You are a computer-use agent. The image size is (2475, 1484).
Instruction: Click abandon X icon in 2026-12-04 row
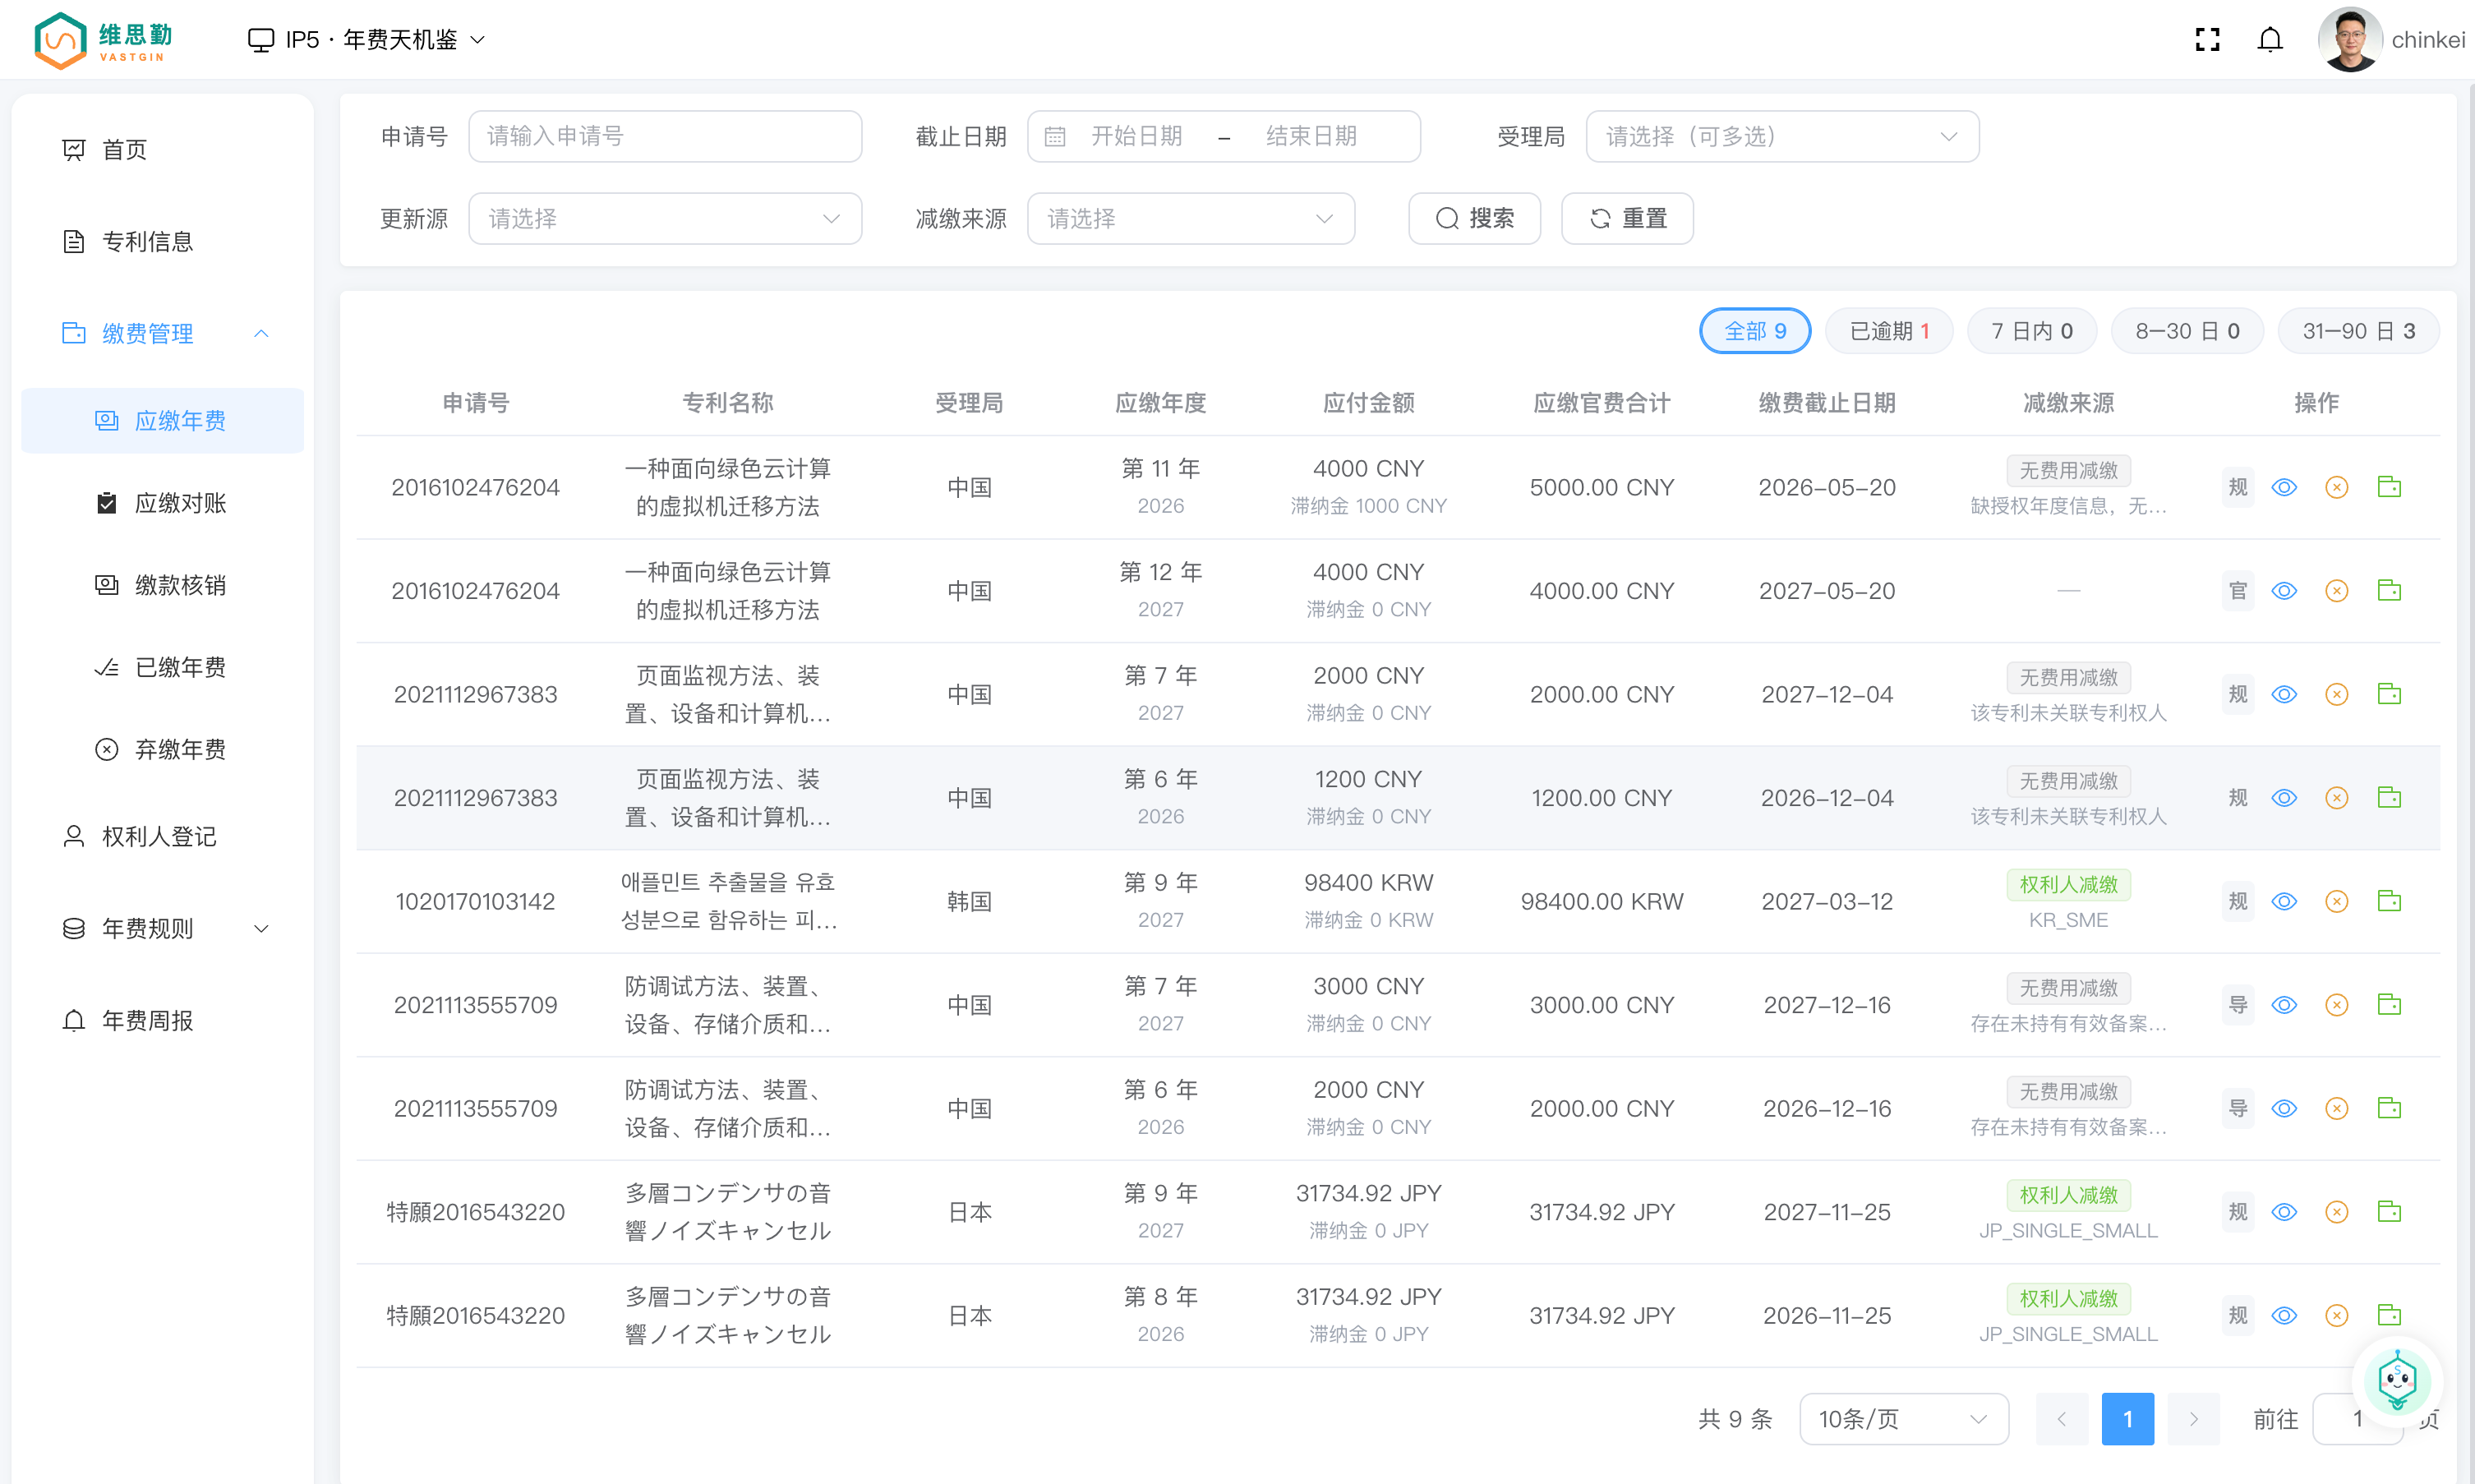click(x=2336, y=798)
